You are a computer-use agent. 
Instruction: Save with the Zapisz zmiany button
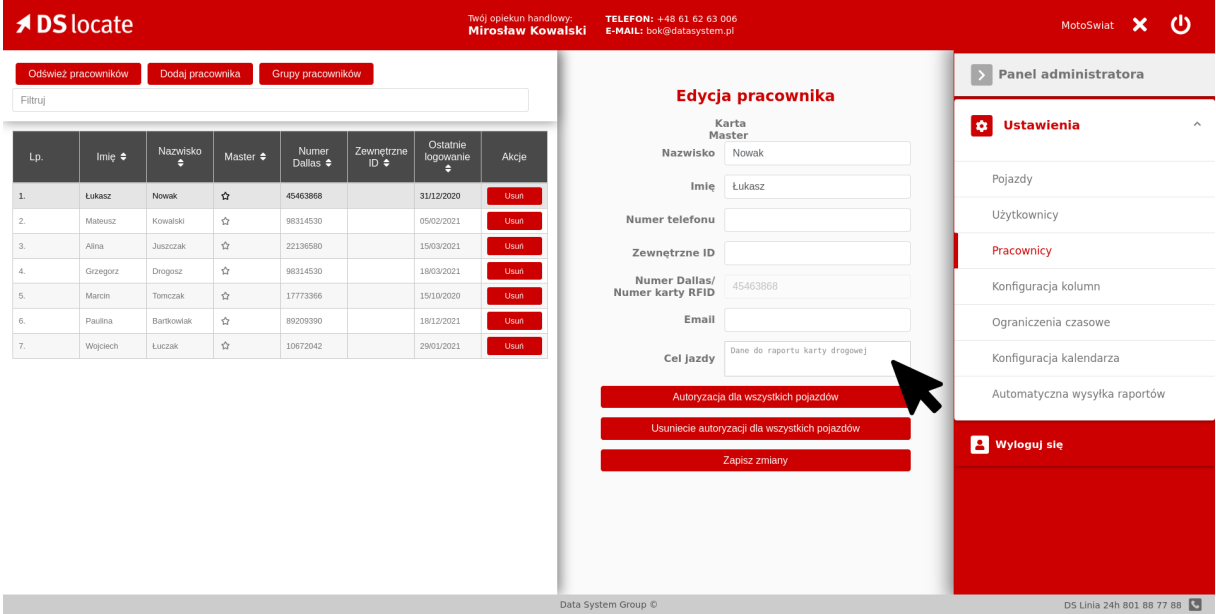pos(755,461)
